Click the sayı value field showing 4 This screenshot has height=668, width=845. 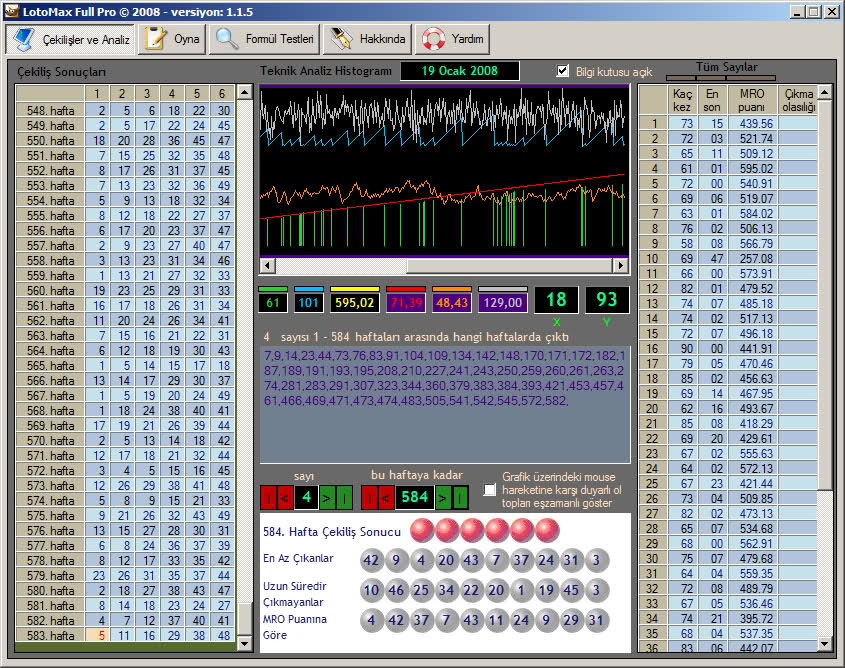point(306,497)
